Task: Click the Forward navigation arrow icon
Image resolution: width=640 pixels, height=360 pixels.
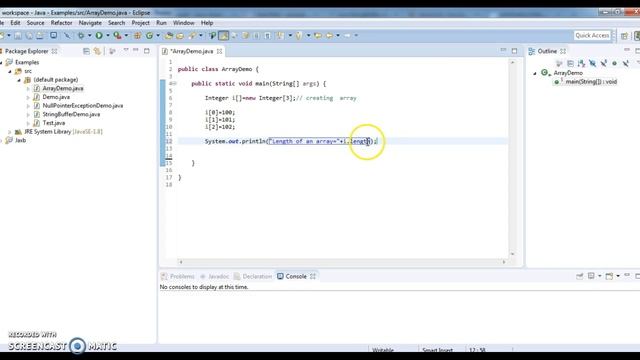Action: [x=347, y=36]
